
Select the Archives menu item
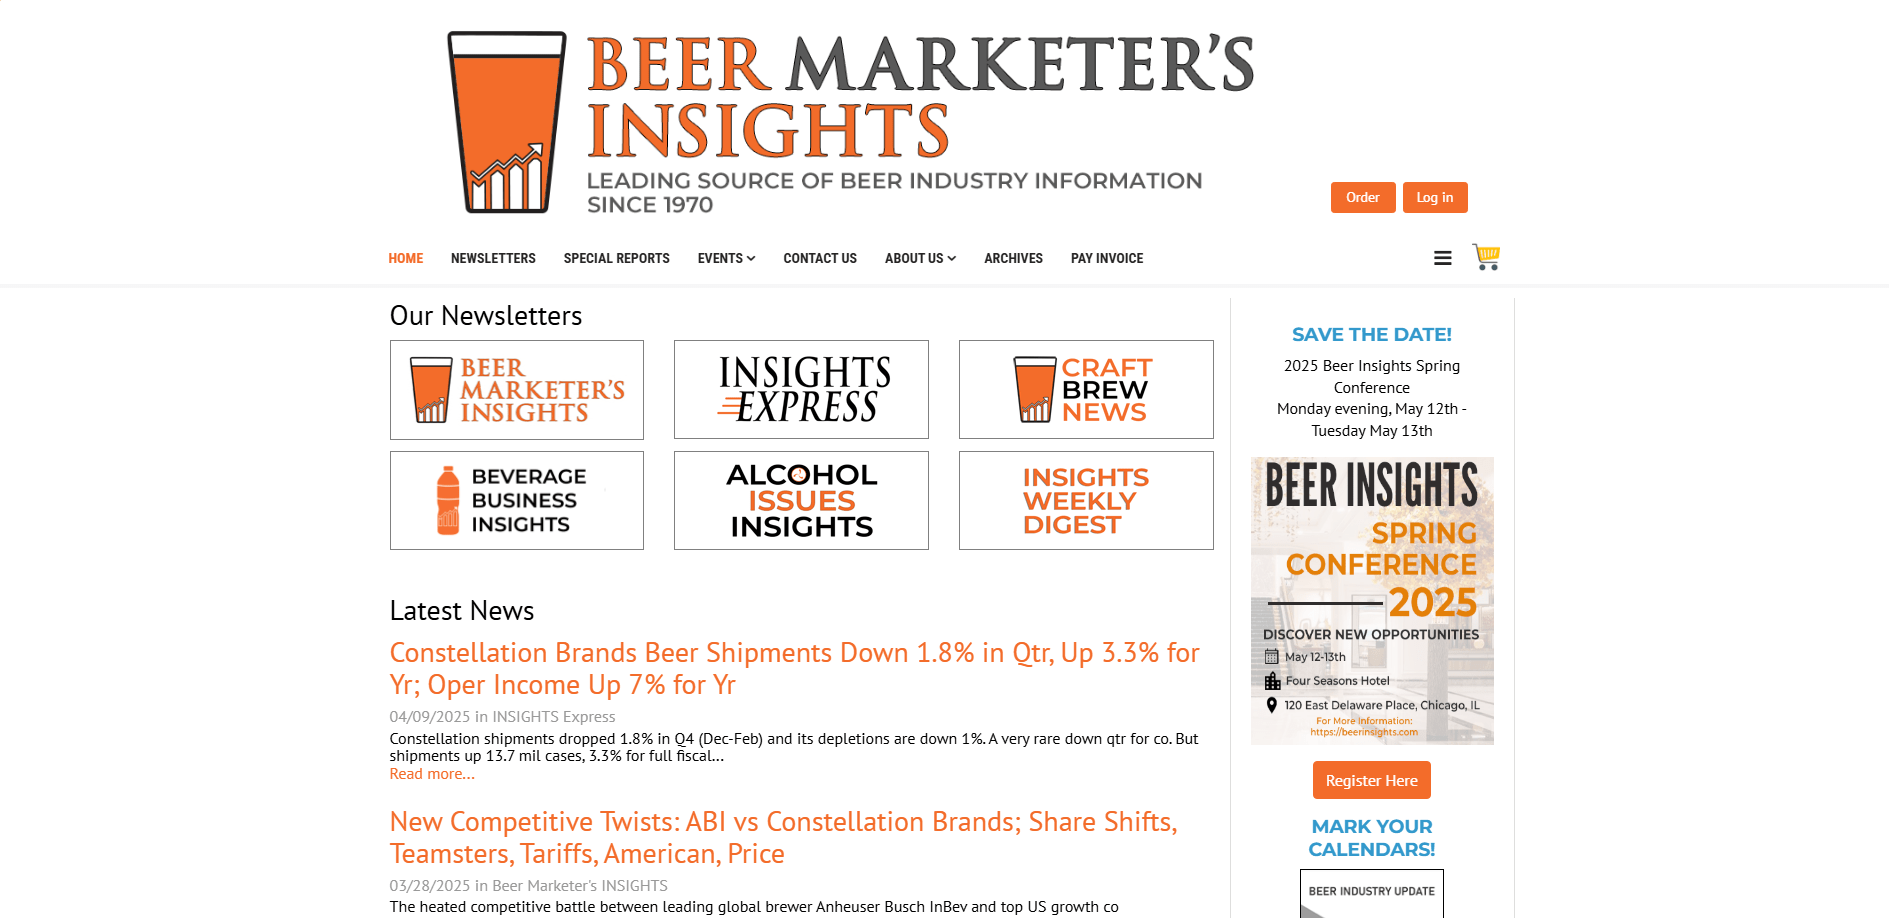tap(1013, 258)
